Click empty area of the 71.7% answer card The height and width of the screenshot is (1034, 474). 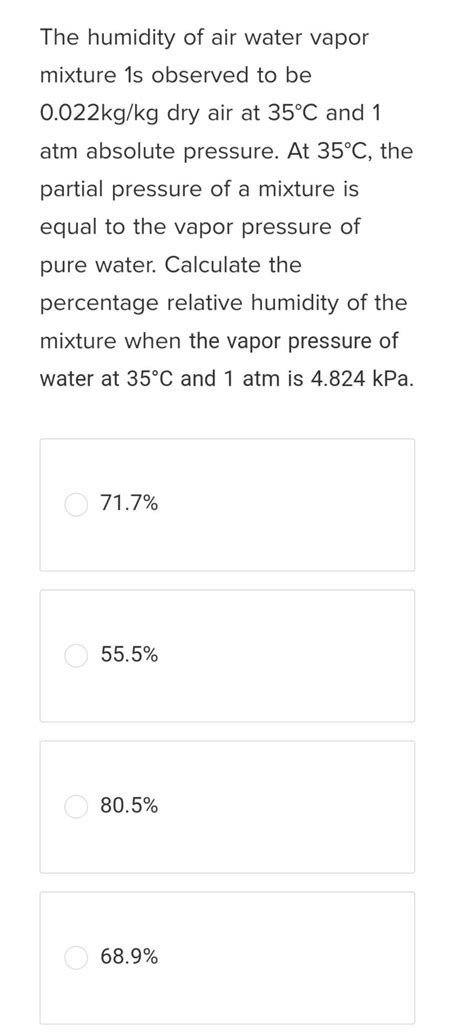pos(283,505)
